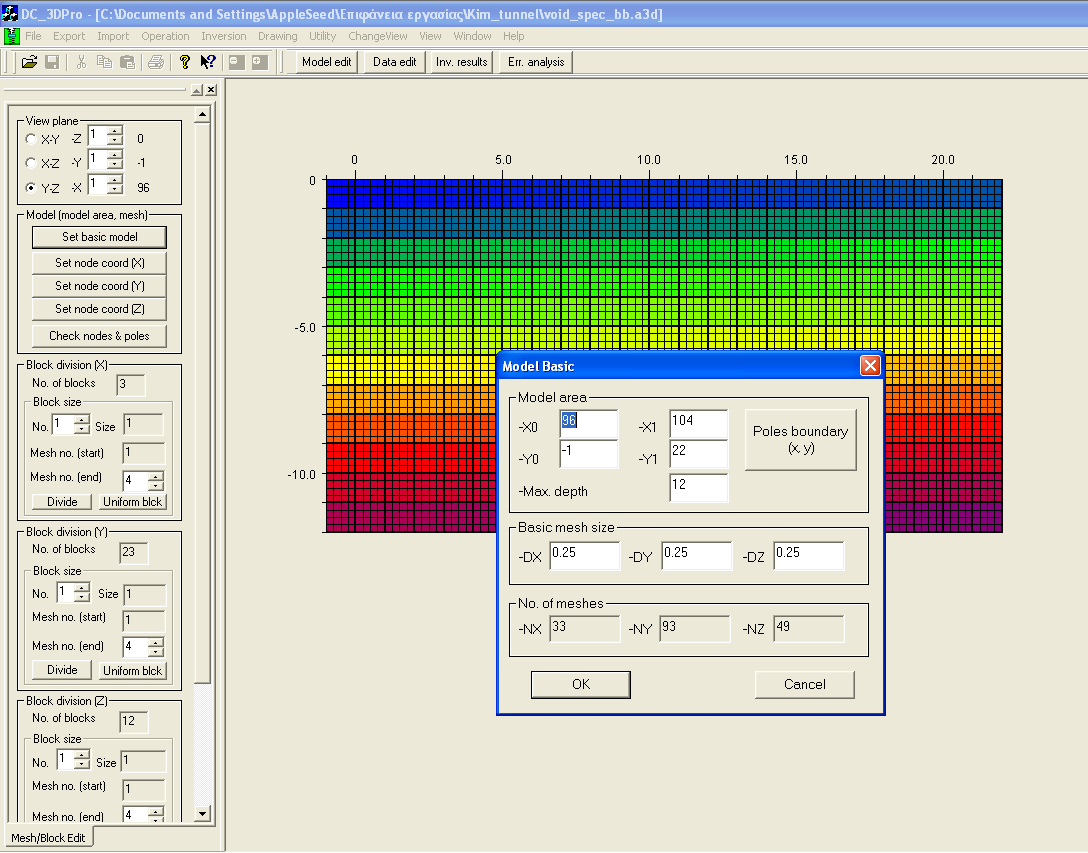Click Set node coord (X) button
The height and width of the screenshot is (853, 1088).
(x=99, y=263)
